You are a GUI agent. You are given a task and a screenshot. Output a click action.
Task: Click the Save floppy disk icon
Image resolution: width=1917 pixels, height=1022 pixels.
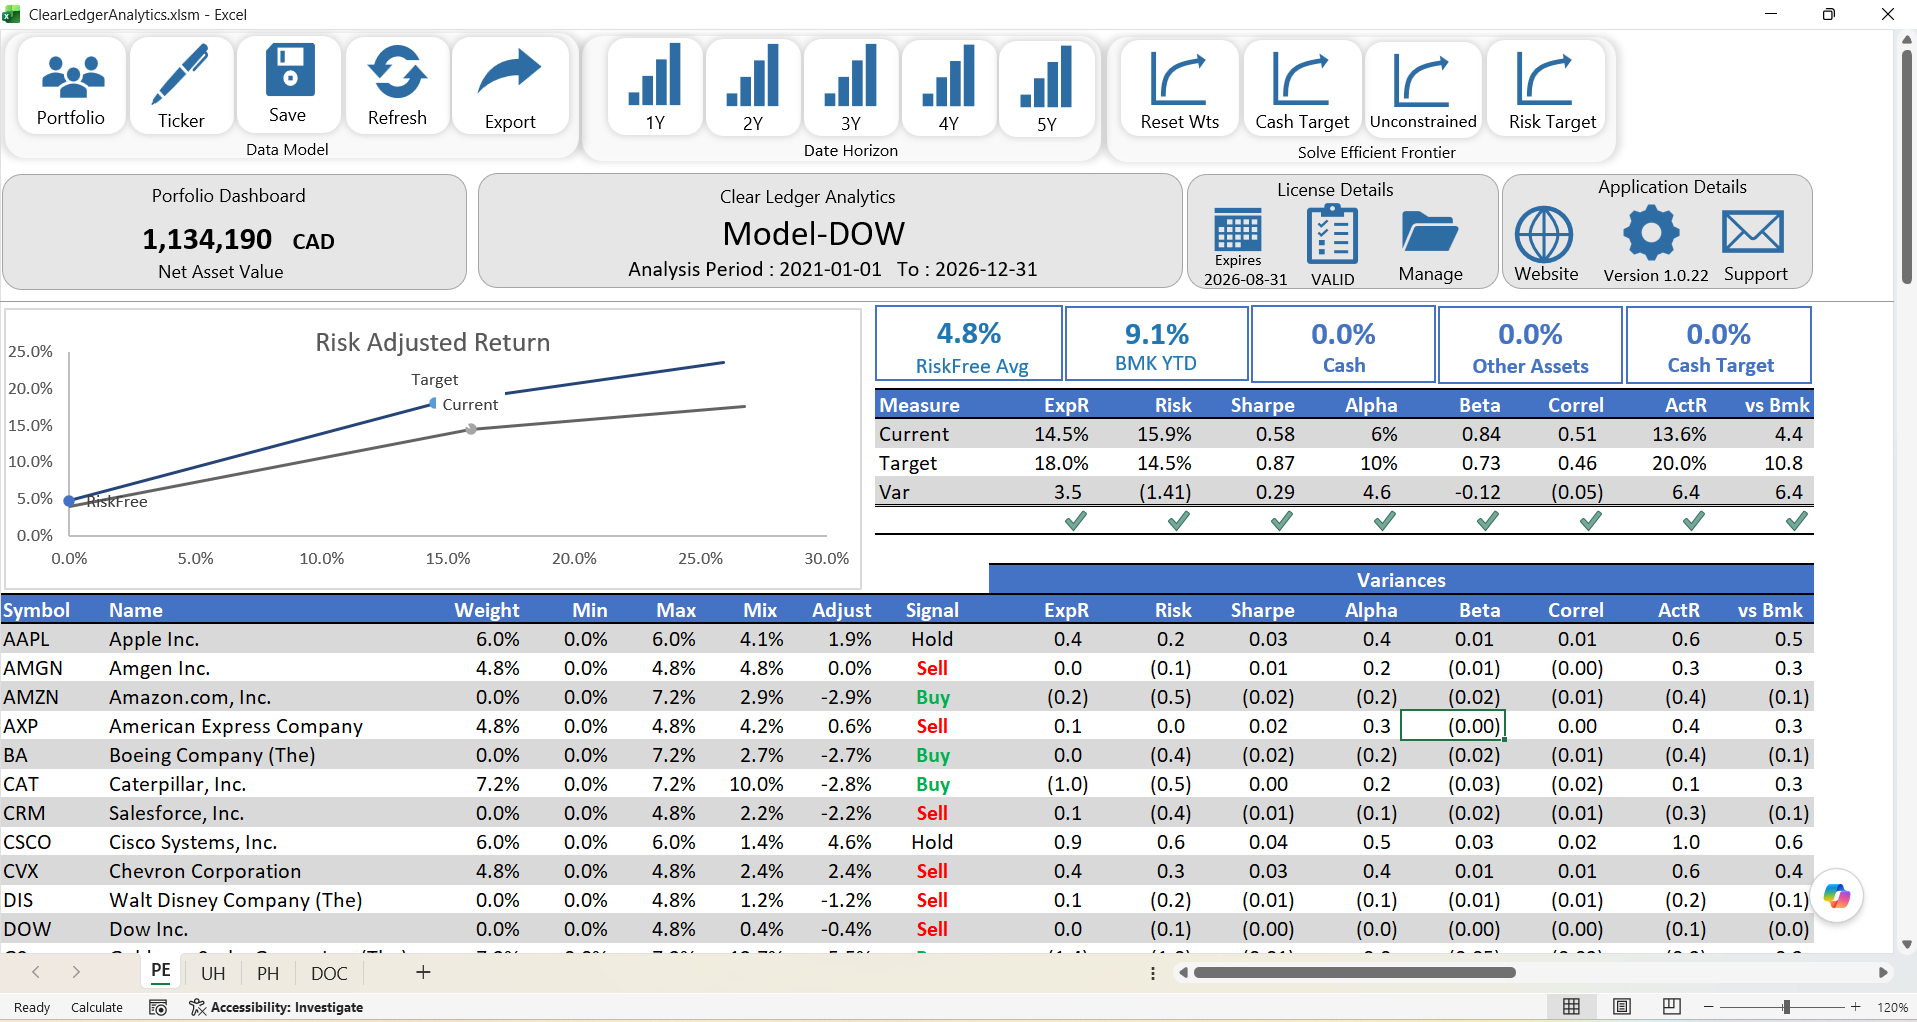click(289, 69)
